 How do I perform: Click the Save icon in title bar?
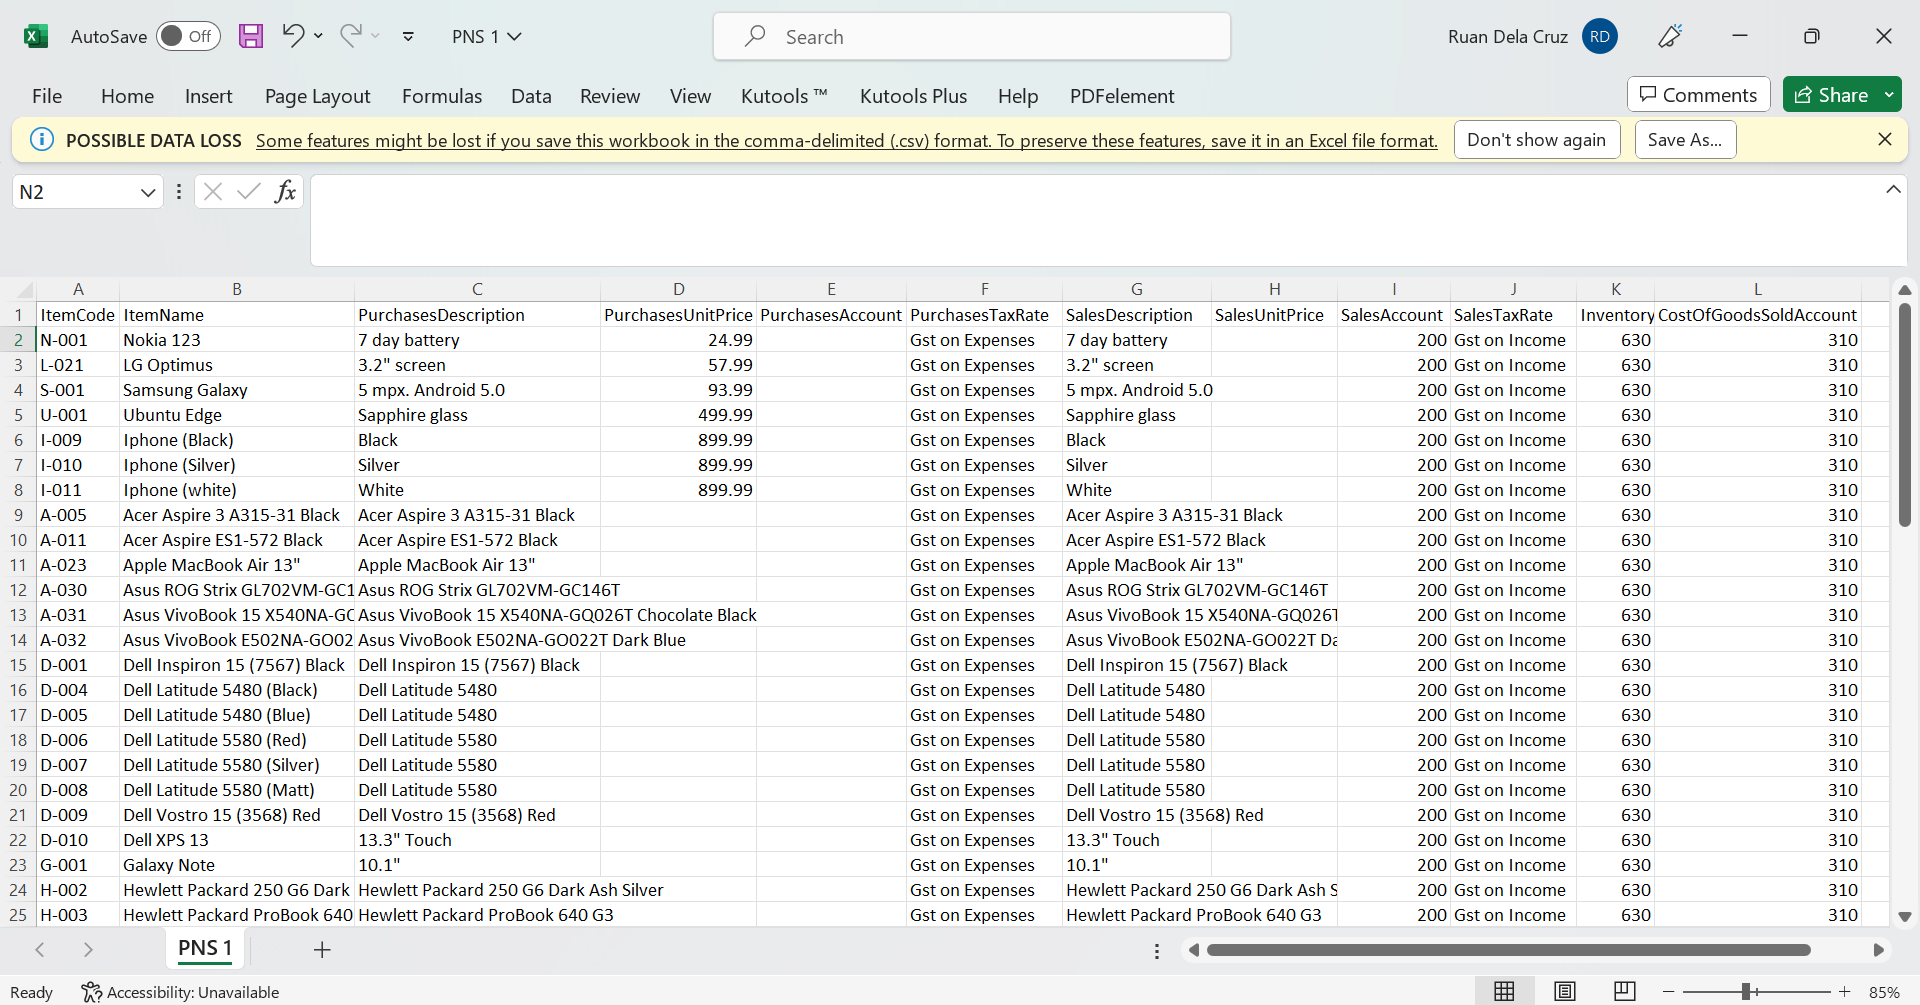[x=251, y=37]
